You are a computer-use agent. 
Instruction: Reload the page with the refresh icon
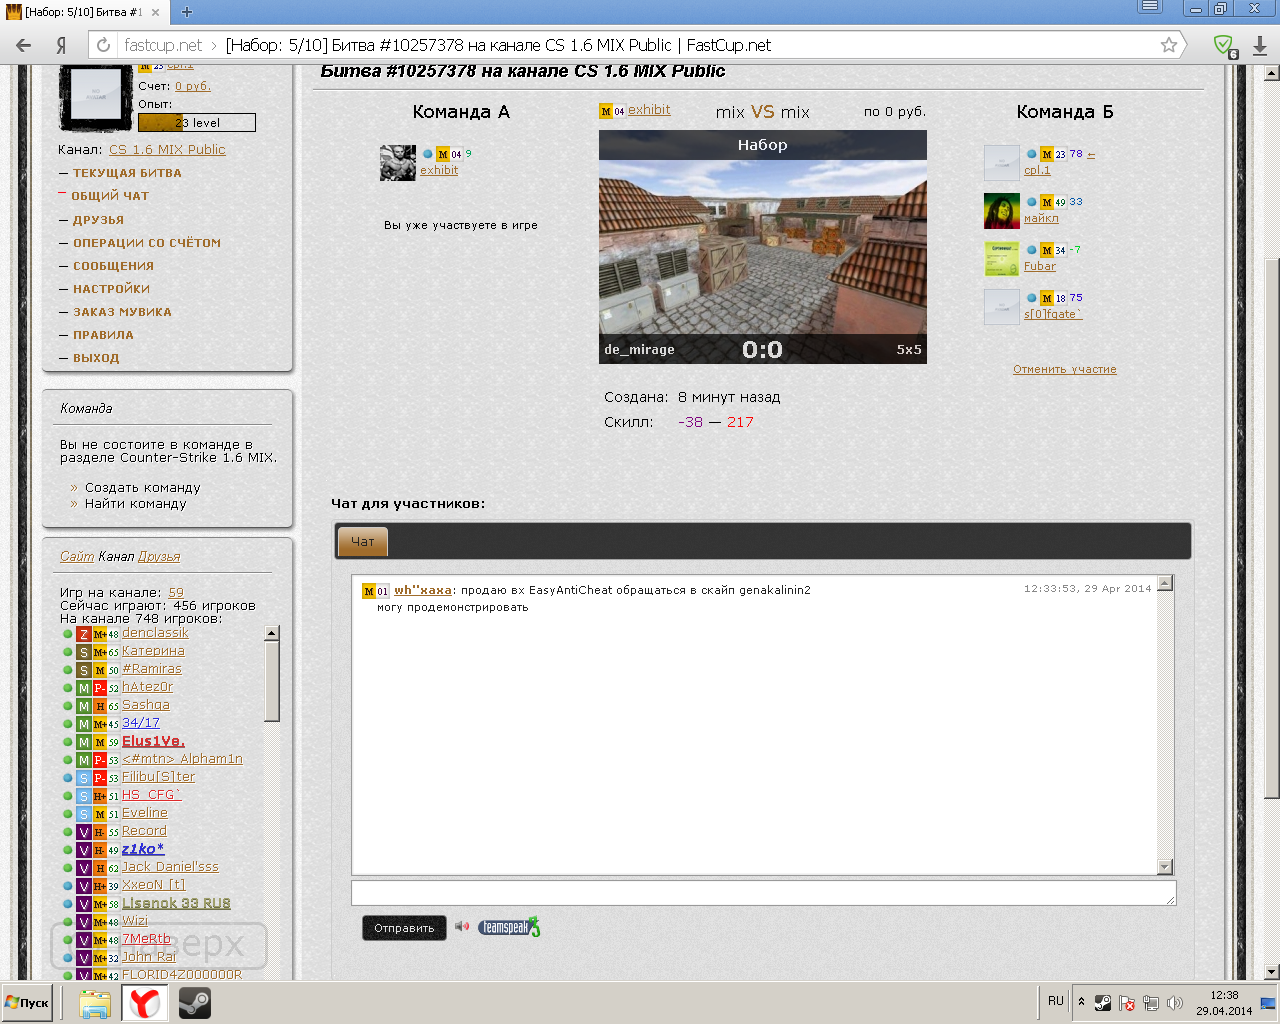[103, 45]
